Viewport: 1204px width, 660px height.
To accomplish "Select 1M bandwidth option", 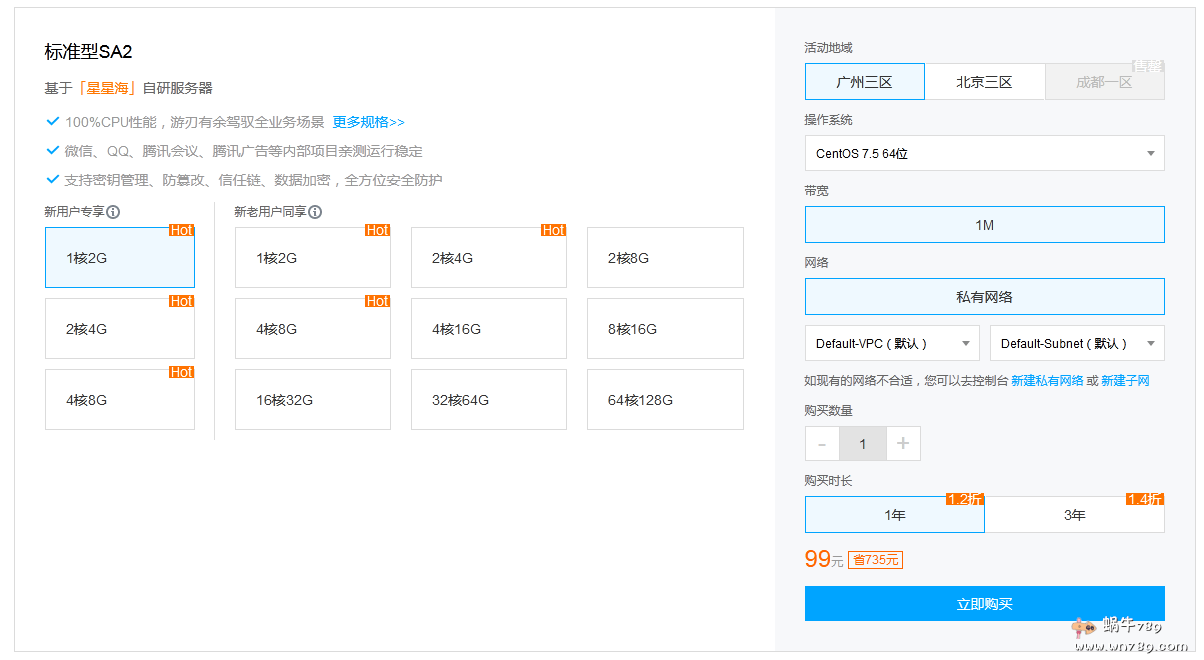I will [x=984, y=225].
